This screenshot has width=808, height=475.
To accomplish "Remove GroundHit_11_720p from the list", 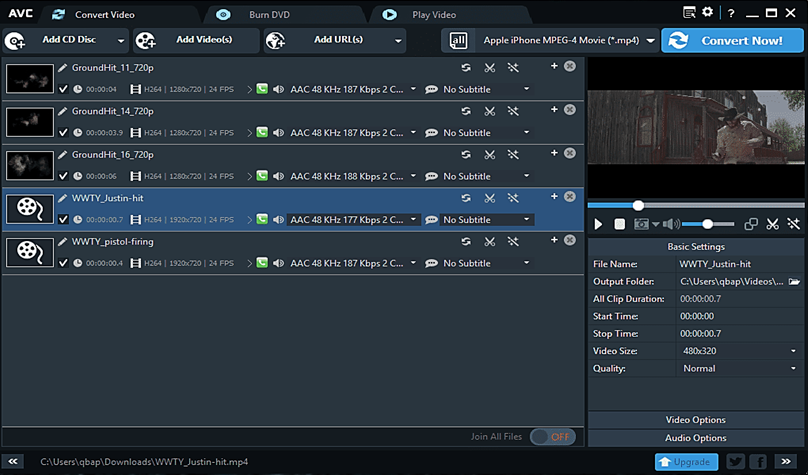I will tap(569, 66).
